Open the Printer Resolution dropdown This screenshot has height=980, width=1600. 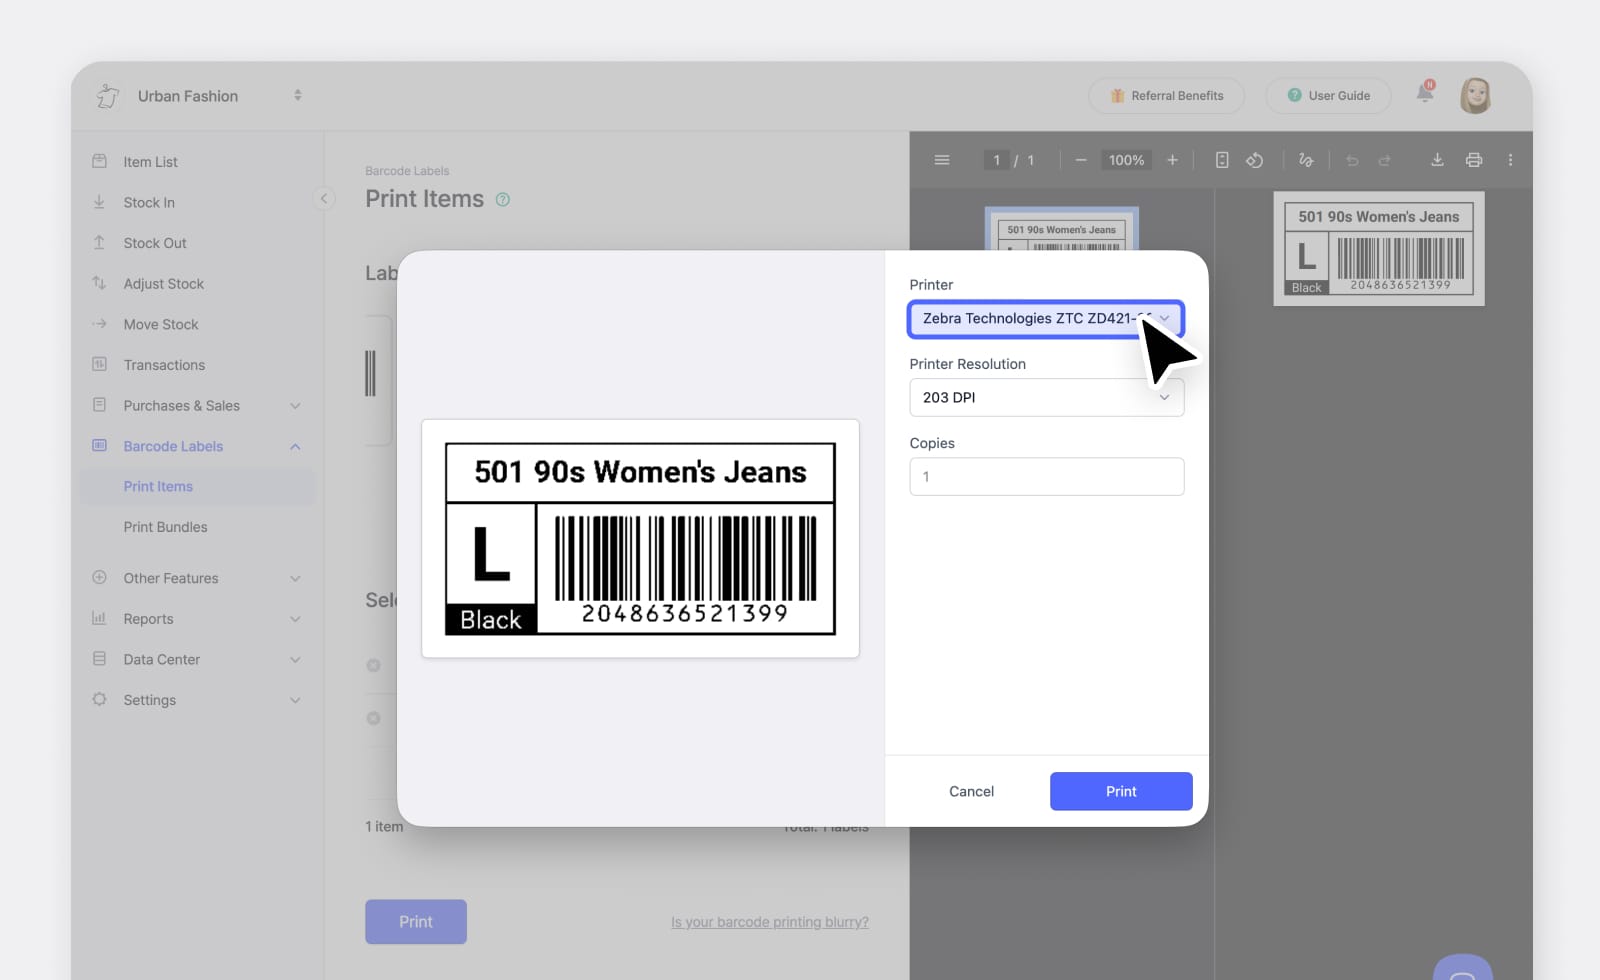(x=1045, y=397)
